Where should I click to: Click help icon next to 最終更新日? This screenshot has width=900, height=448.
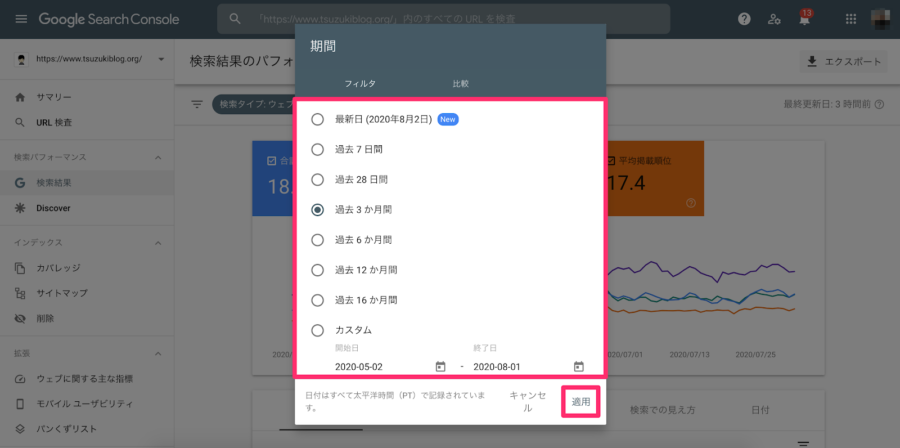coord(879,104)
